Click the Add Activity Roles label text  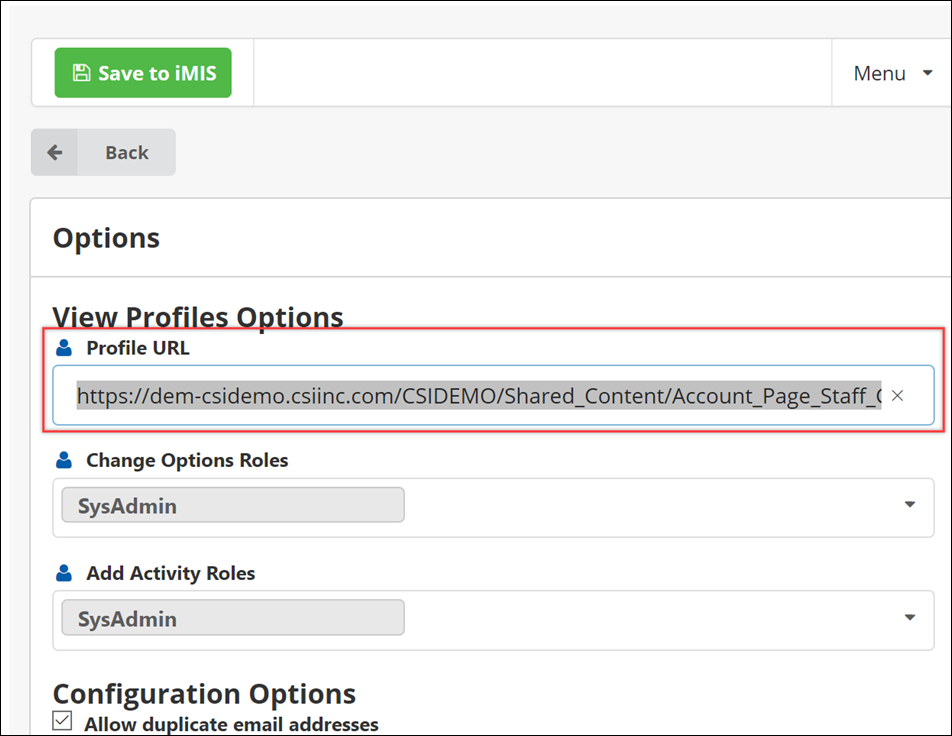click(x=171, y=574)
